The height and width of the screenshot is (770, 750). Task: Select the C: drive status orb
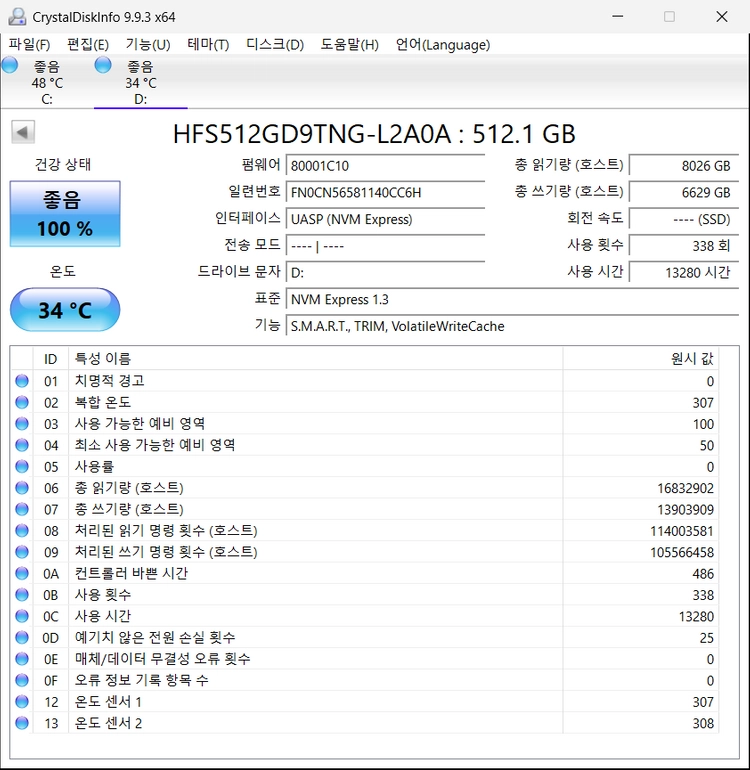pos(10,65)
